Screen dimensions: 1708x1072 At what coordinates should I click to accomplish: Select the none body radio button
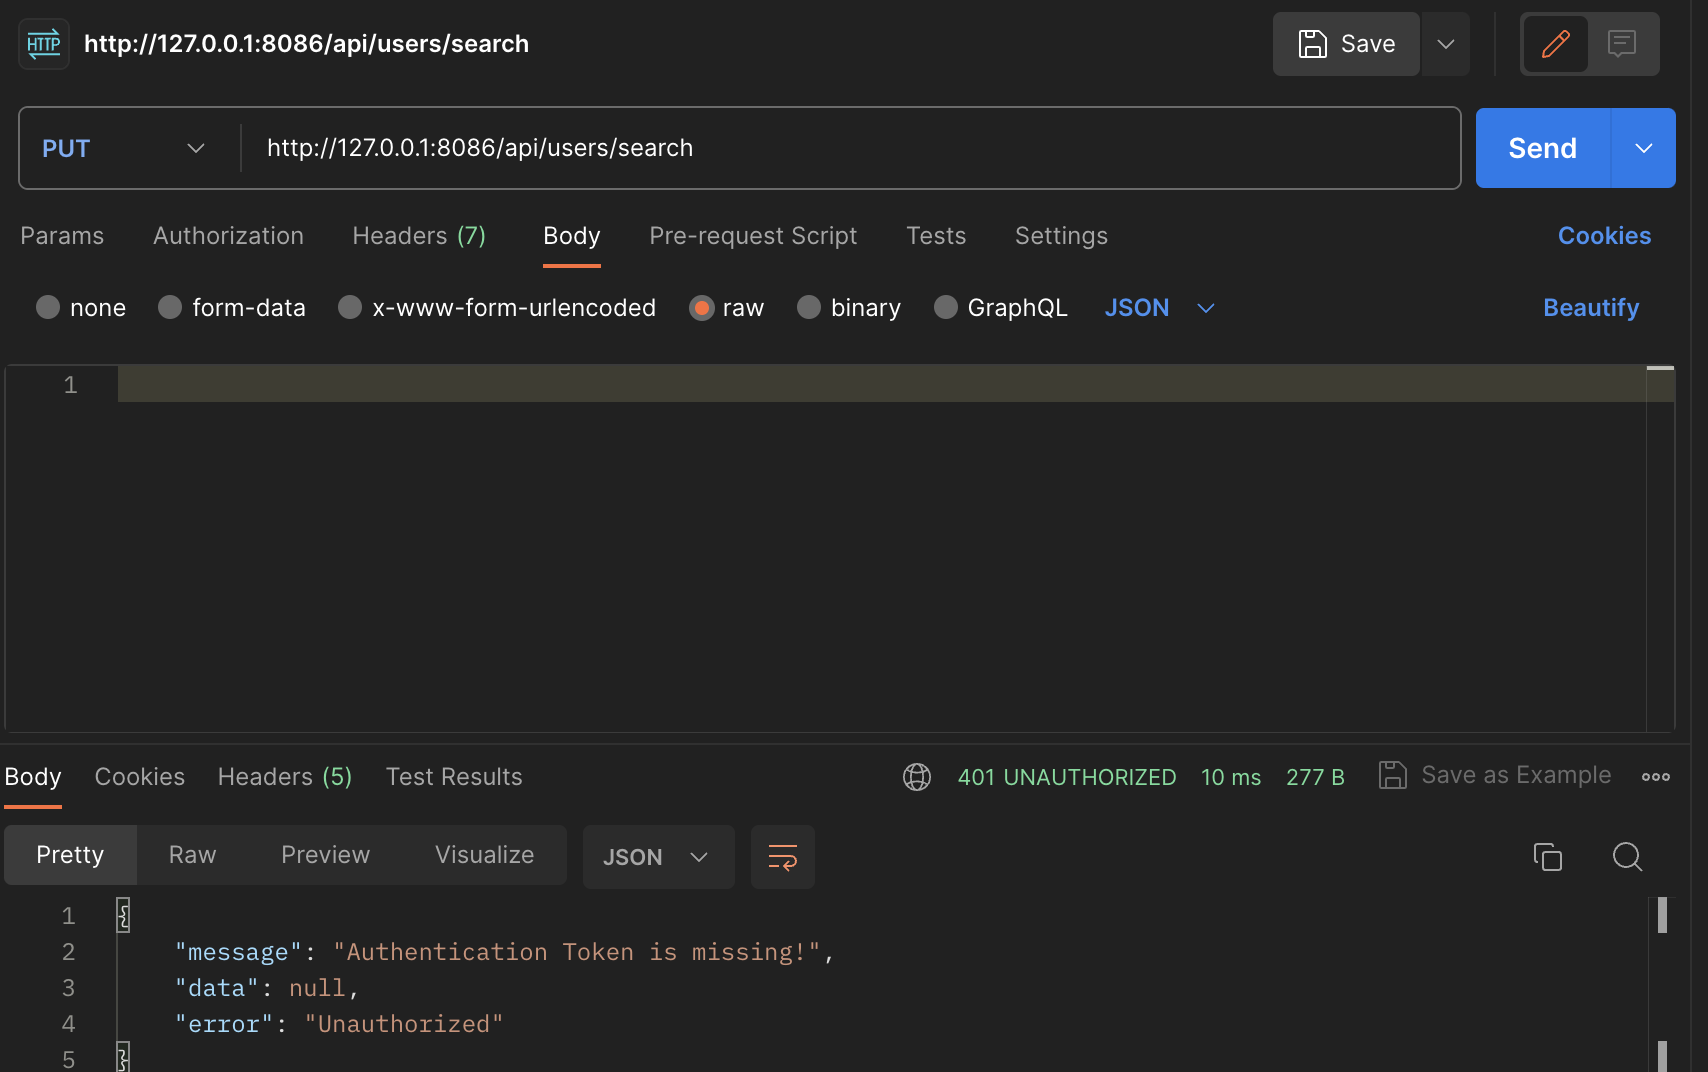[48, 307]
